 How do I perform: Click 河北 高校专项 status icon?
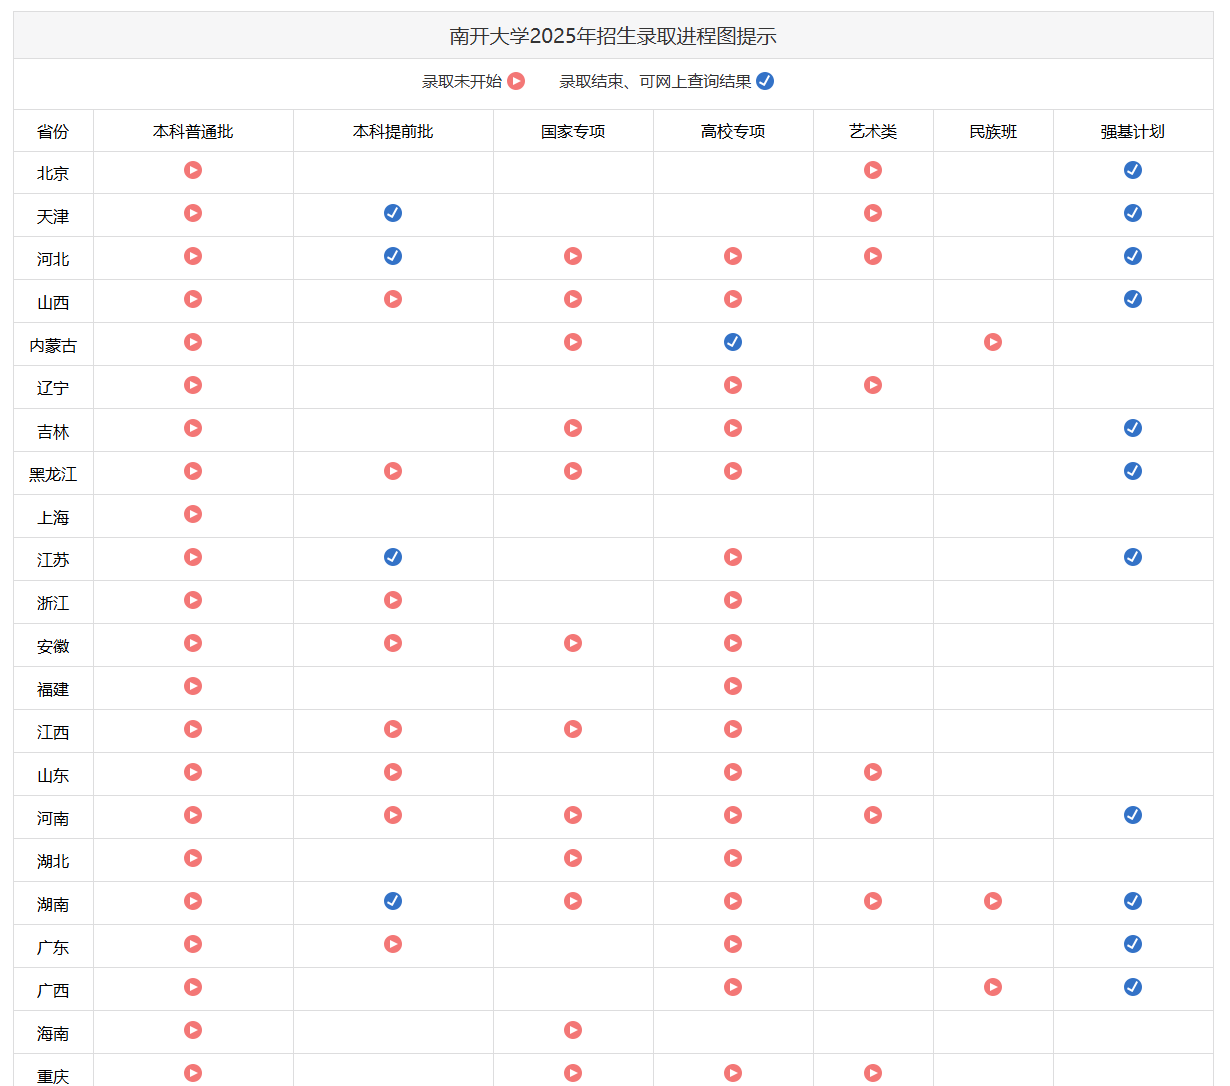pos(733,256)
